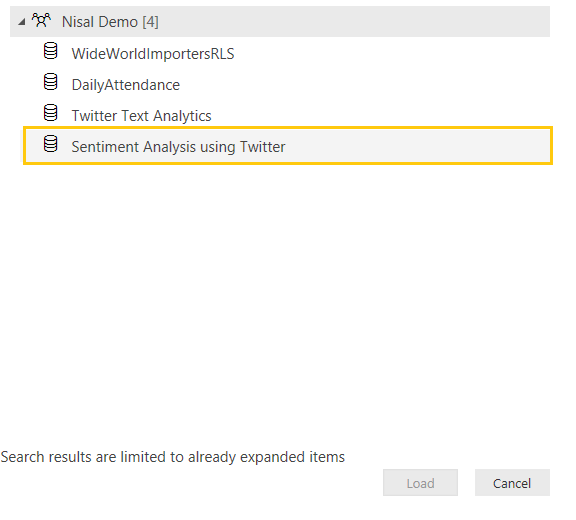The width and height of the screenshot is (576, 520).
Task: Click the Load button
Action: coord(420,483)
